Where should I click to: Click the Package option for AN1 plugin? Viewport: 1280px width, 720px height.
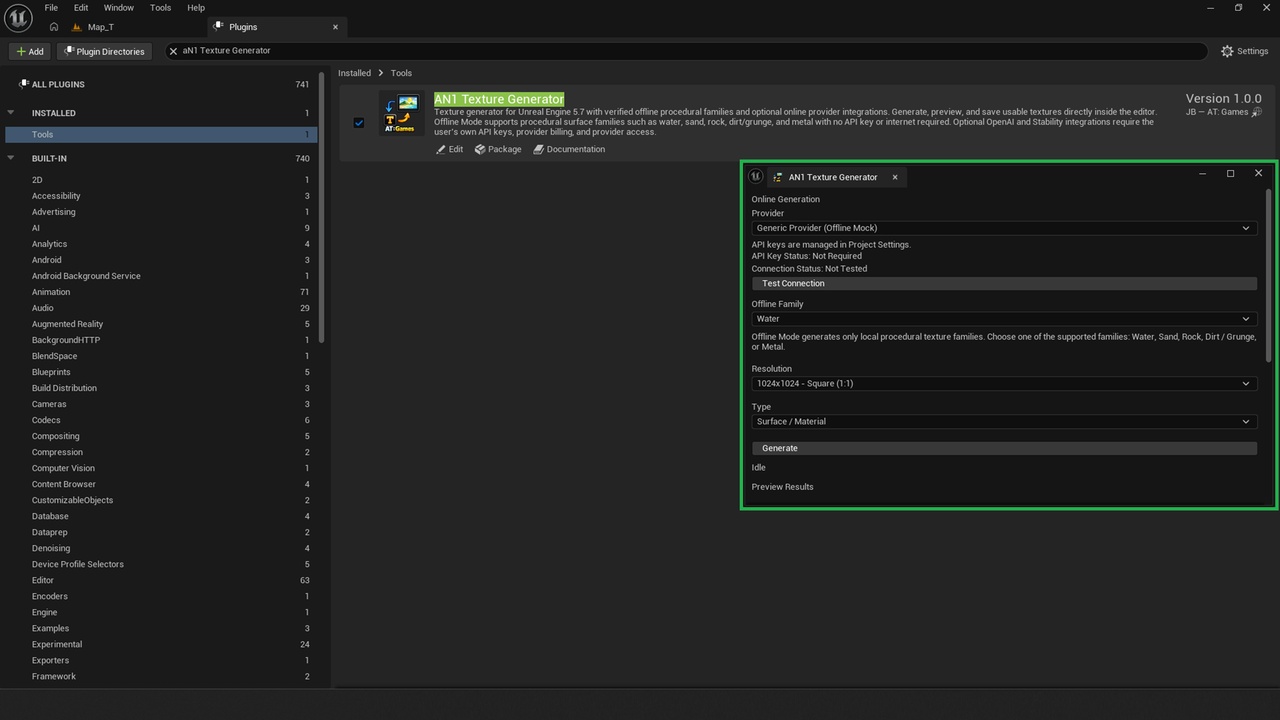(x=498, y=149)
